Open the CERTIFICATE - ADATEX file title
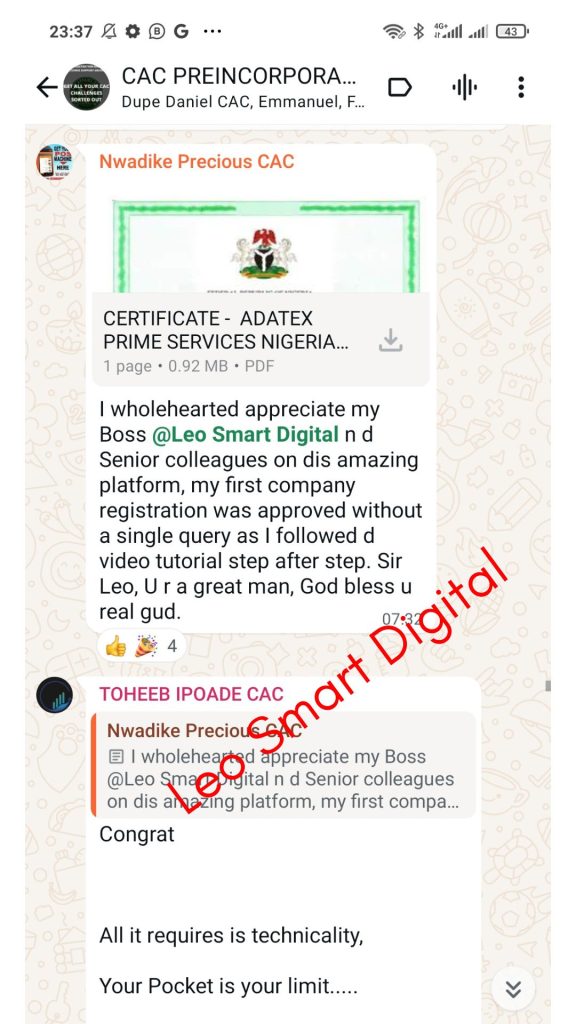The height and width of the screenshot is (1024, 576). 226,330
